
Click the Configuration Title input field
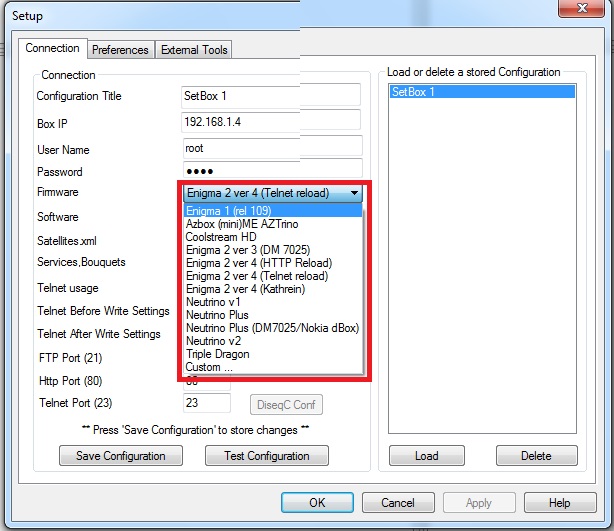[x=270, y=96]
